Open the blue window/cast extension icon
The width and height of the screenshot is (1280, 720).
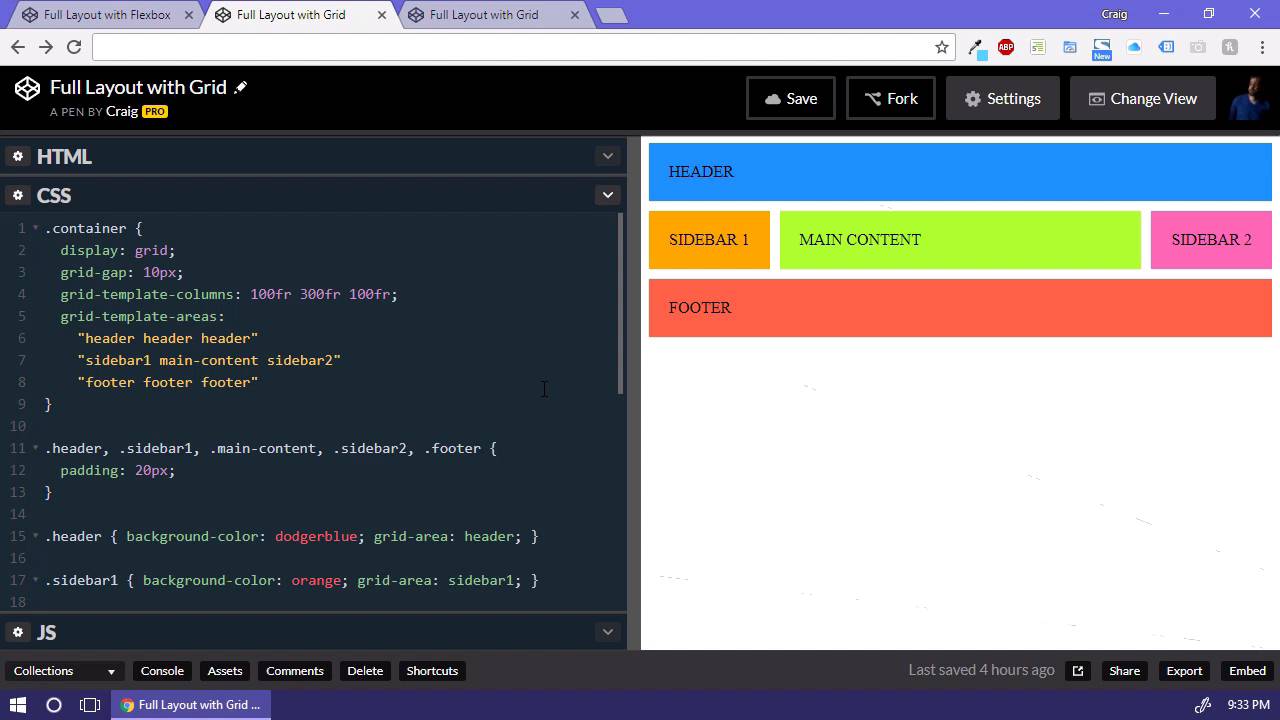(x=1070, y=47)
